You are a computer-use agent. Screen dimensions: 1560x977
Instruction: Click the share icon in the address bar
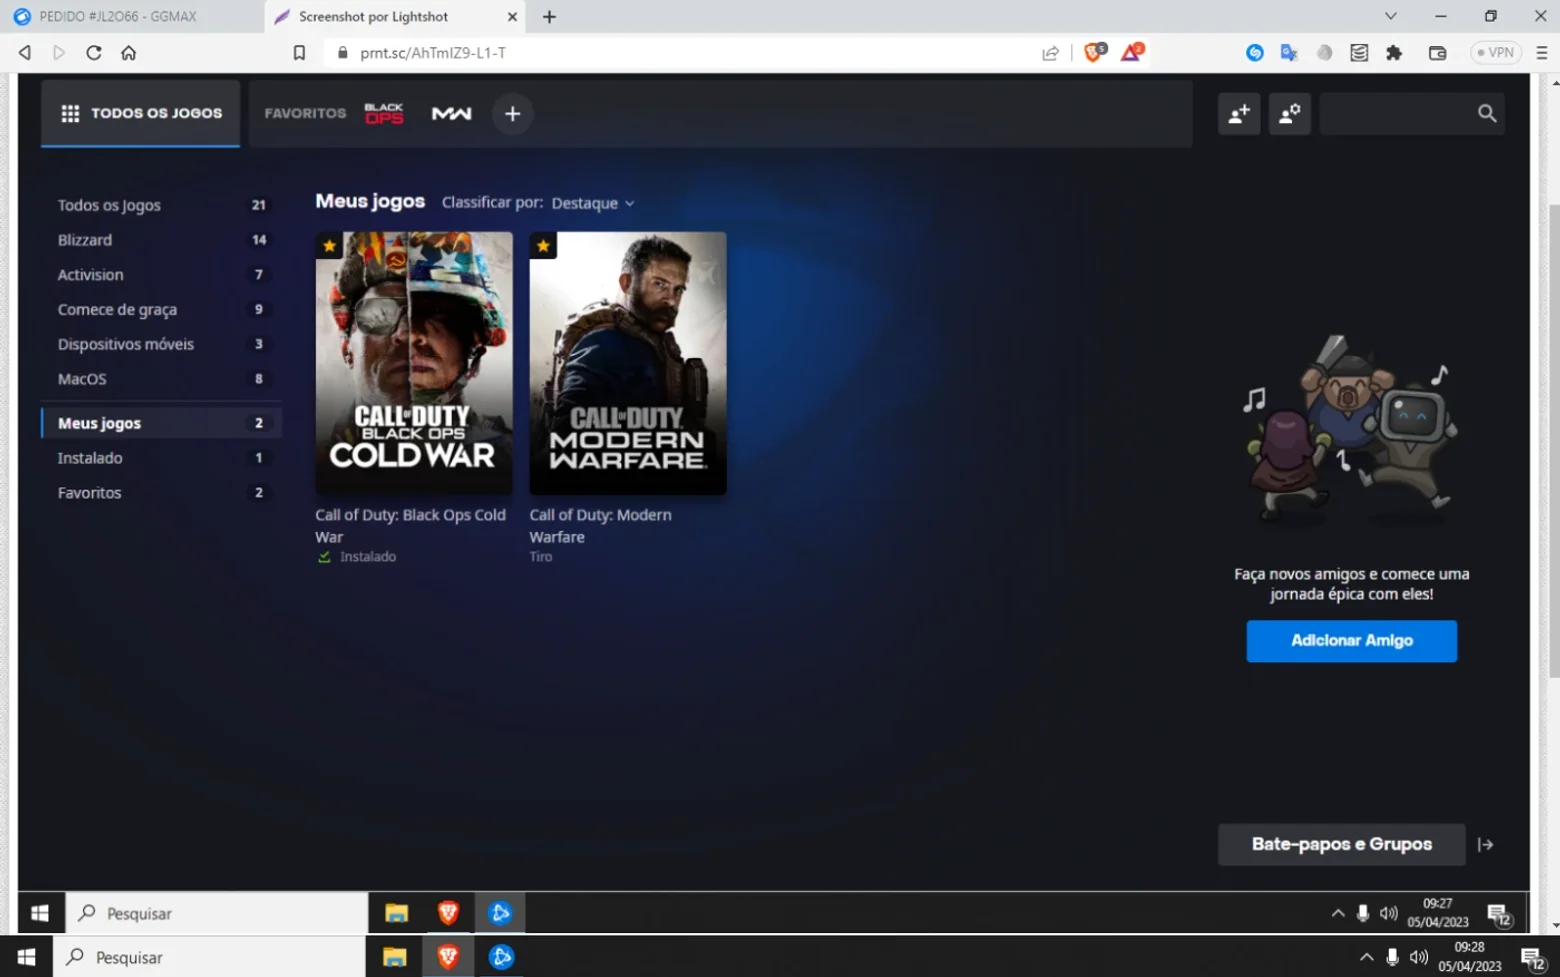click(x=1050, y=53)
